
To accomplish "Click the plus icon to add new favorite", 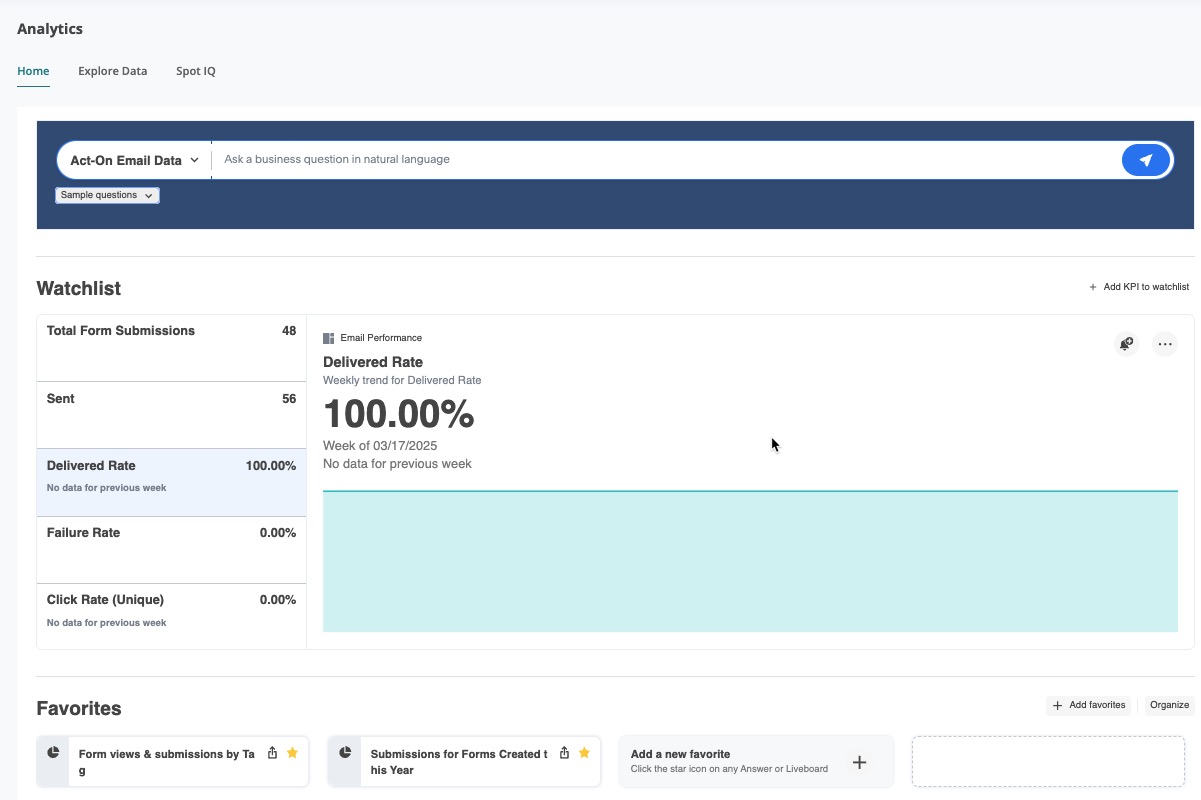I will [x=859, y=762].
